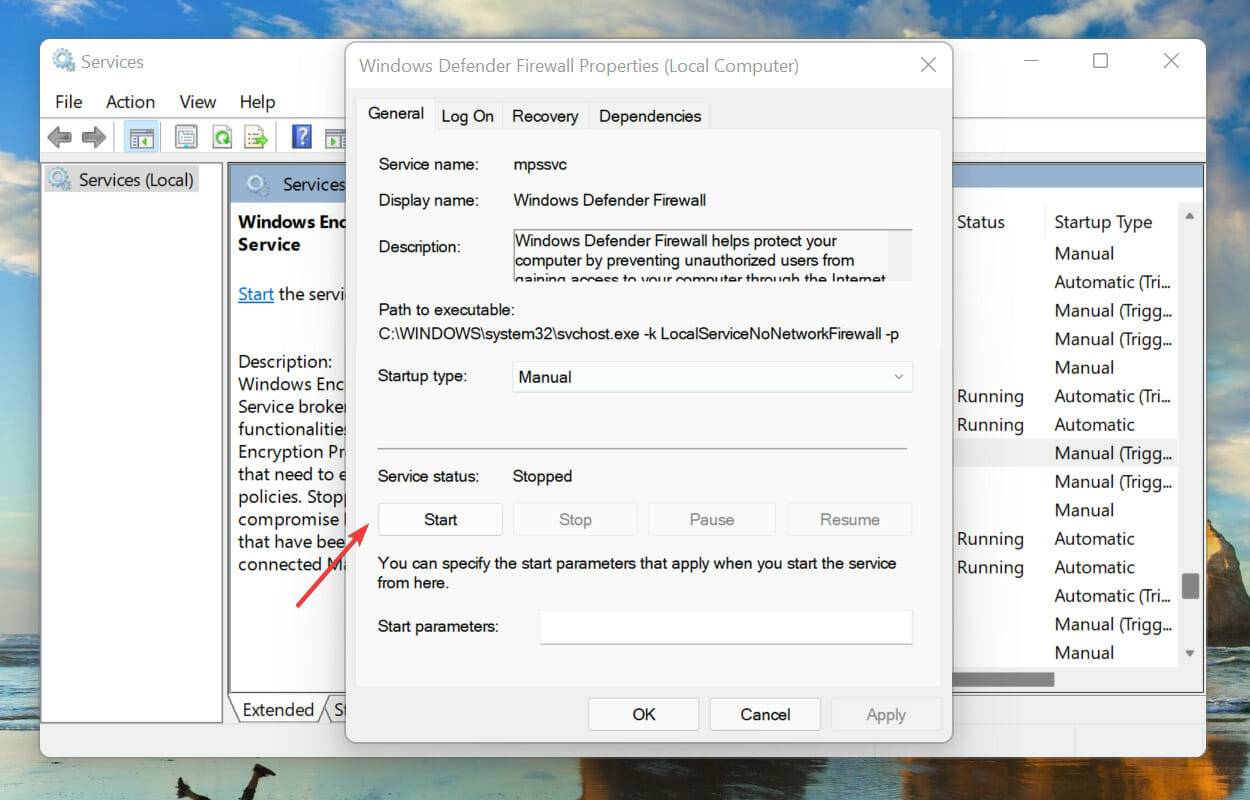Apply changes with the OK button
1250x800 pixels.
click(643, 714)
